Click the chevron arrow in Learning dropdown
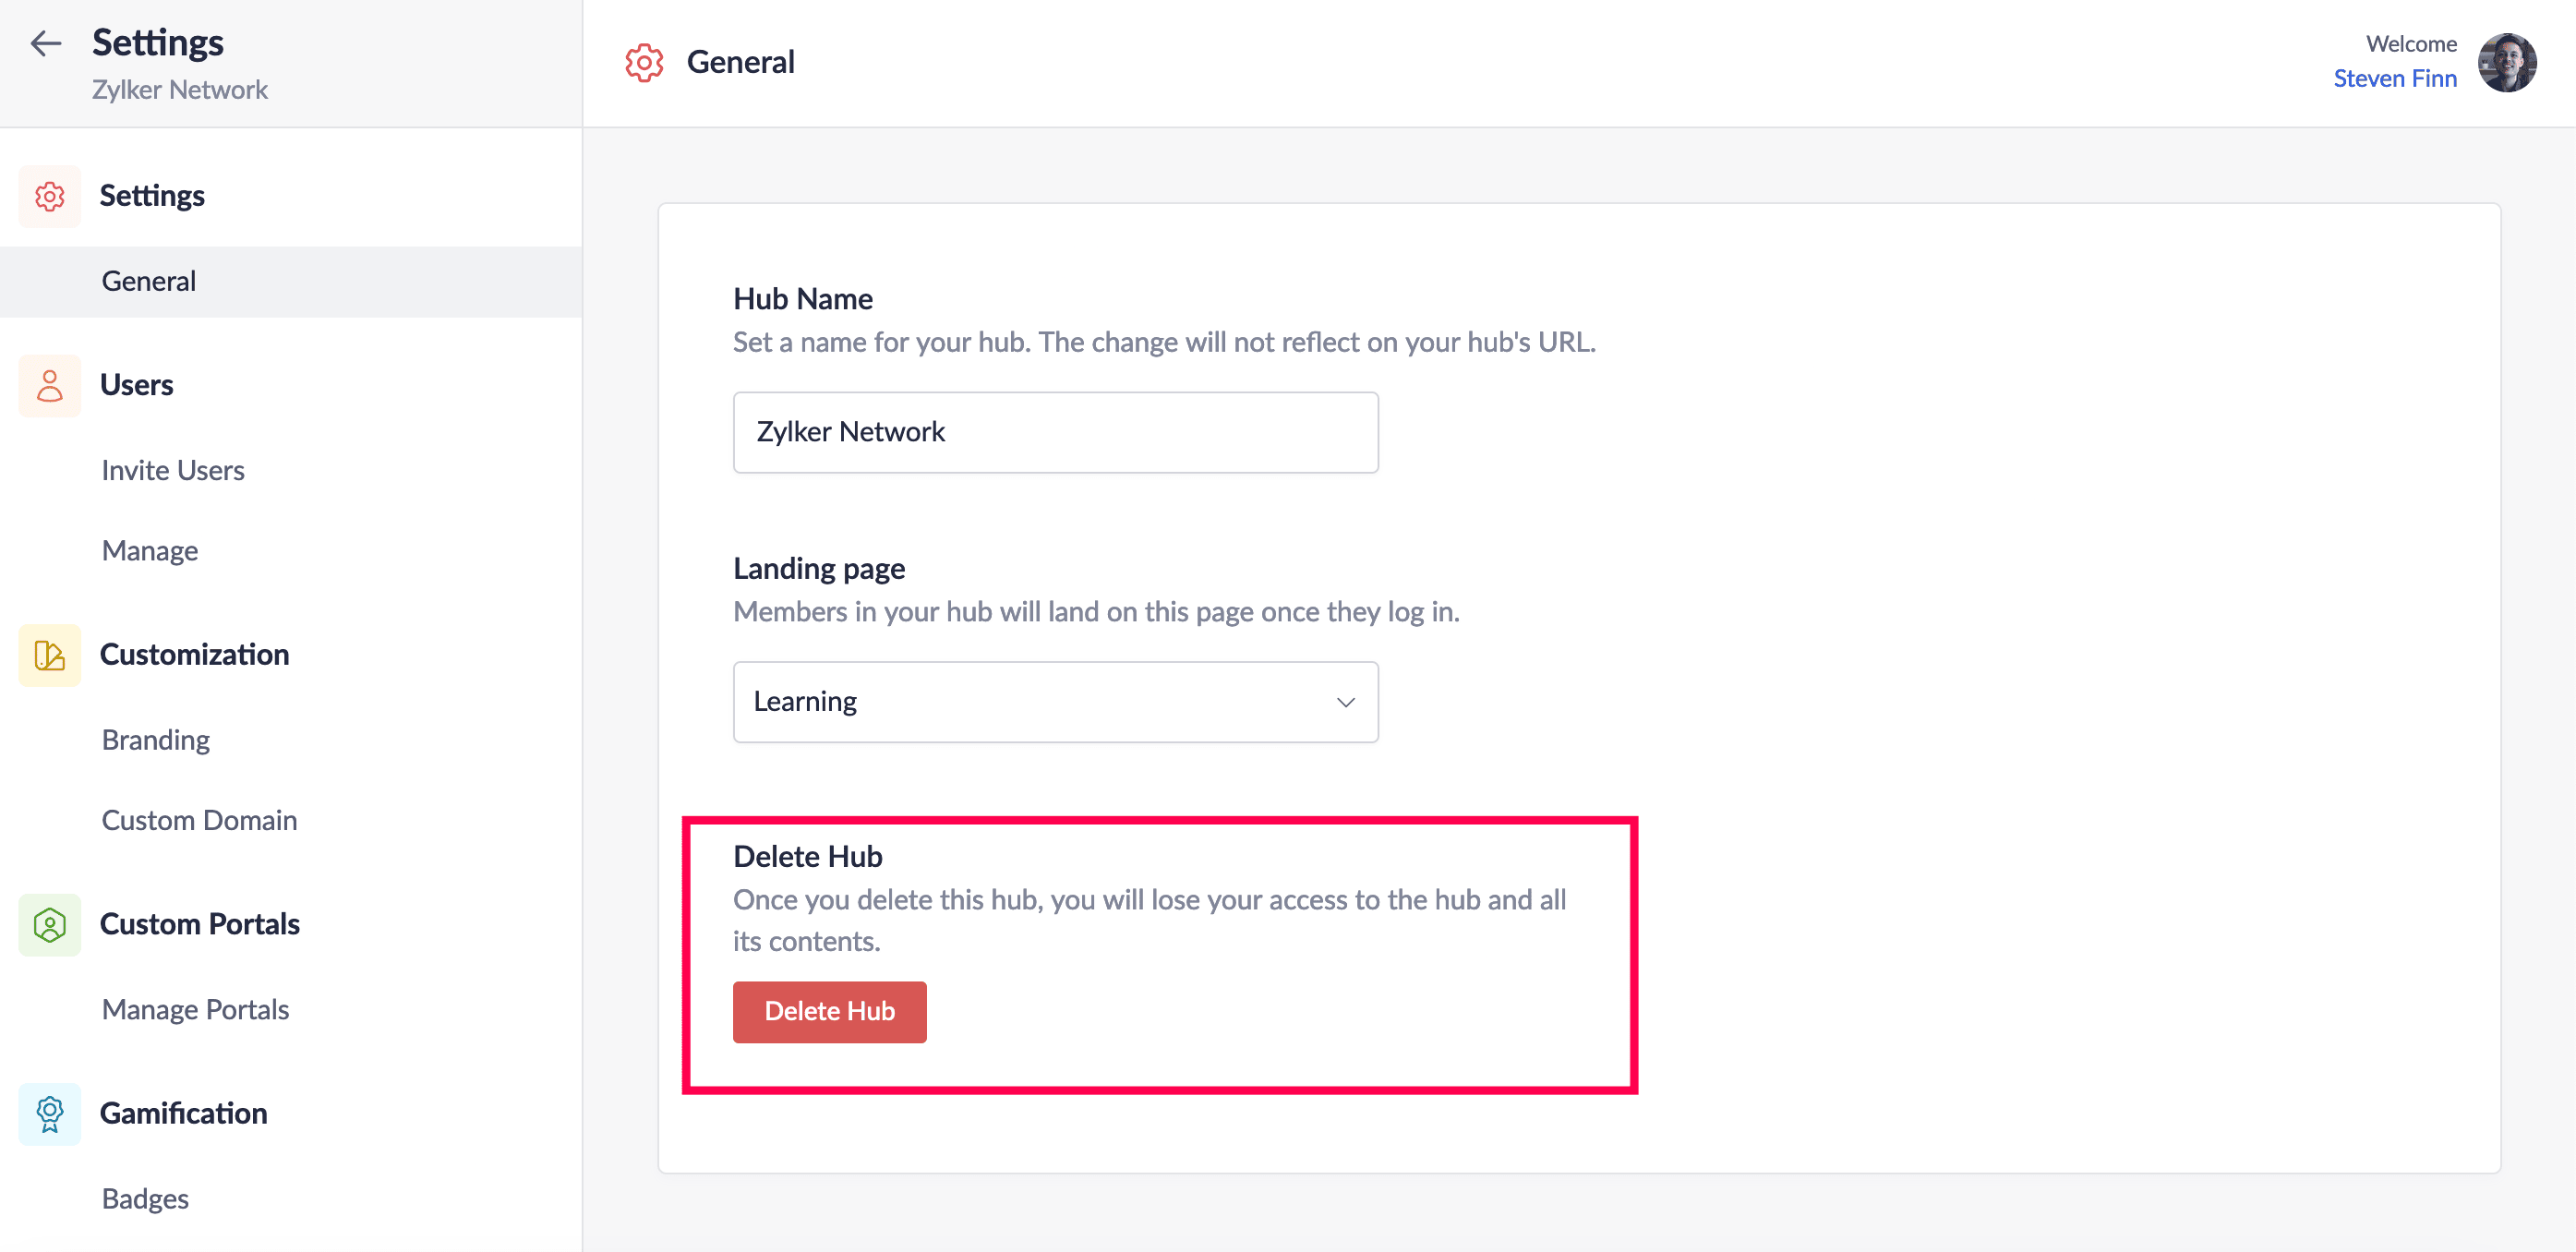The image size is (2576, 1252). pyautogui.click(x=1345, y=702)
